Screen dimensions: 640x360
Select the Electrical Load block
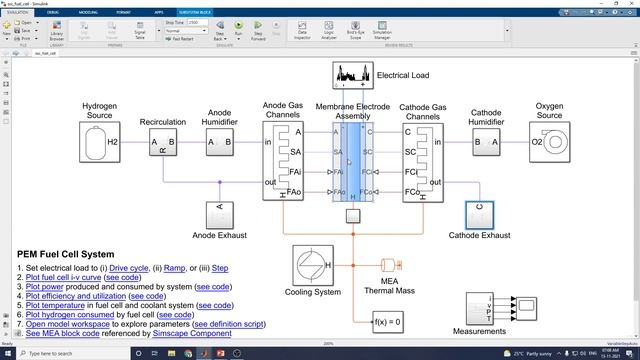(353, 75)
